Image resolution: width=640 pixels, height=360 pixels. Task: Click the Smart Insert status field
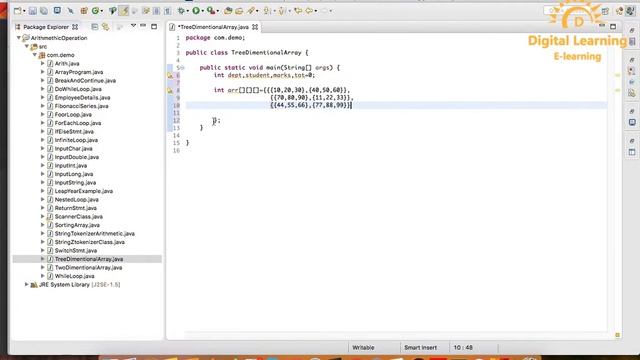pos(420,348)
